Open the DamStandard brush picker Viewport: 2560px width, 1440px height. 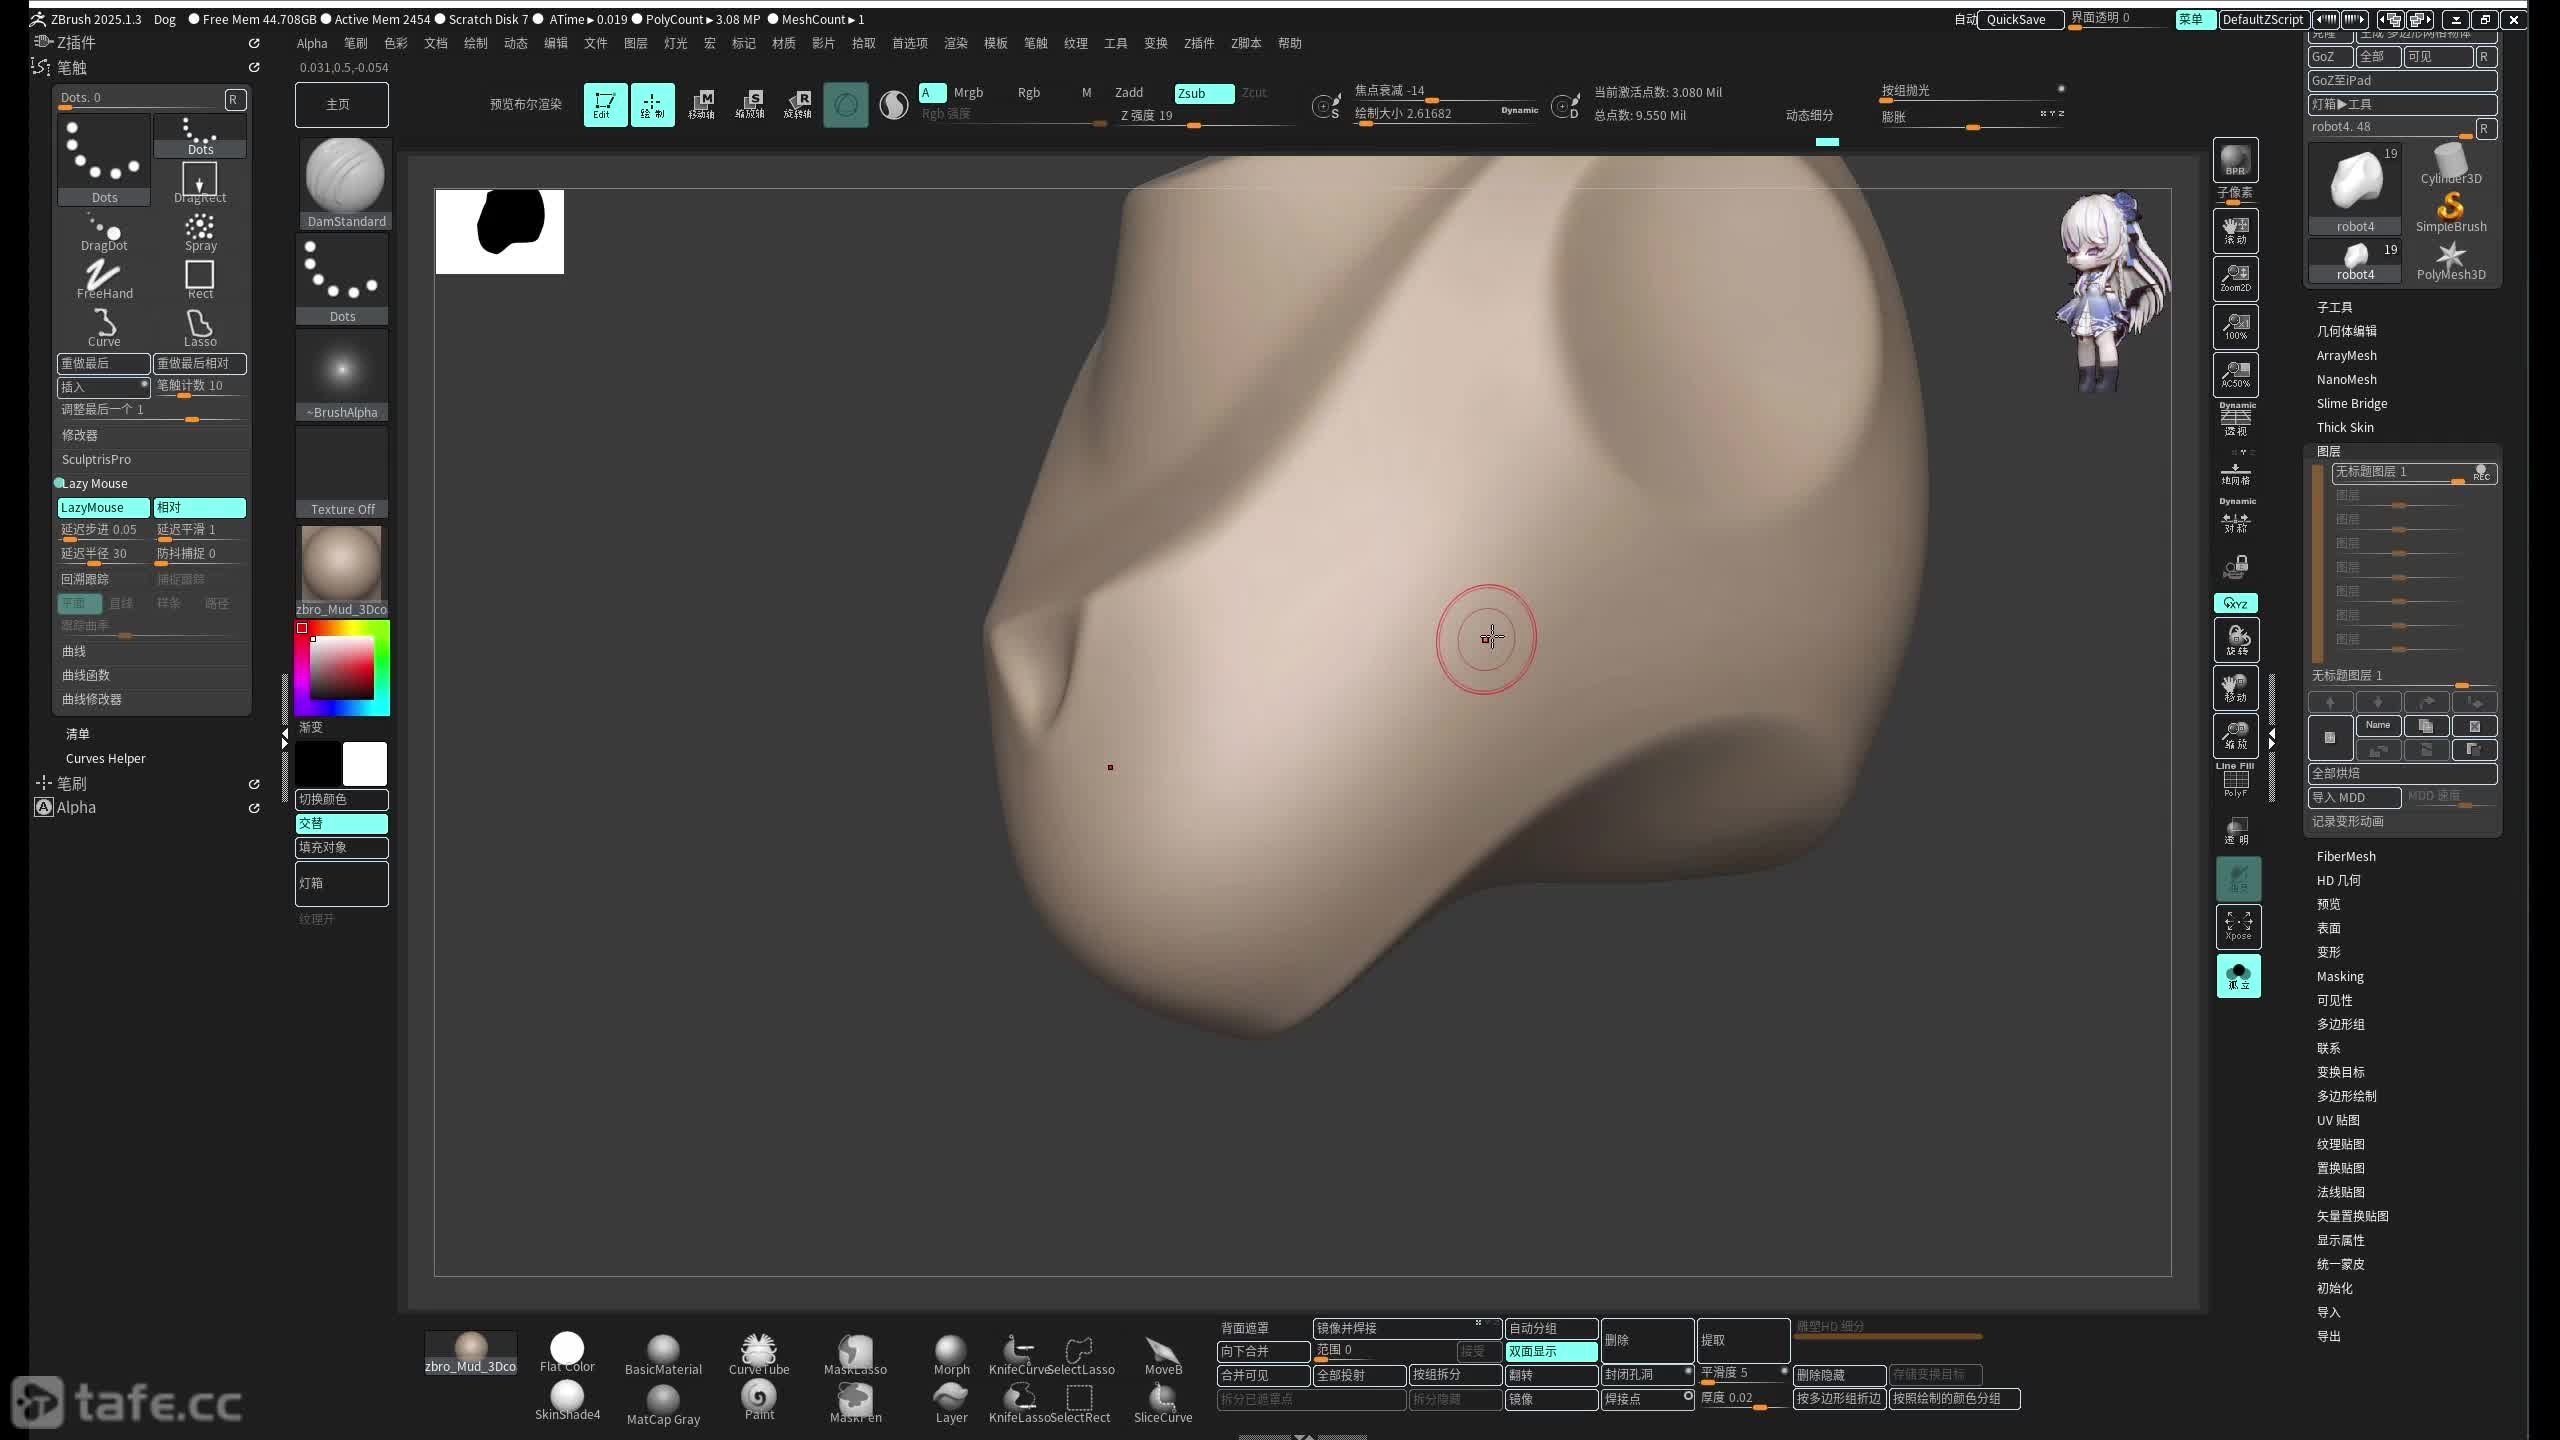pos(344,184)
